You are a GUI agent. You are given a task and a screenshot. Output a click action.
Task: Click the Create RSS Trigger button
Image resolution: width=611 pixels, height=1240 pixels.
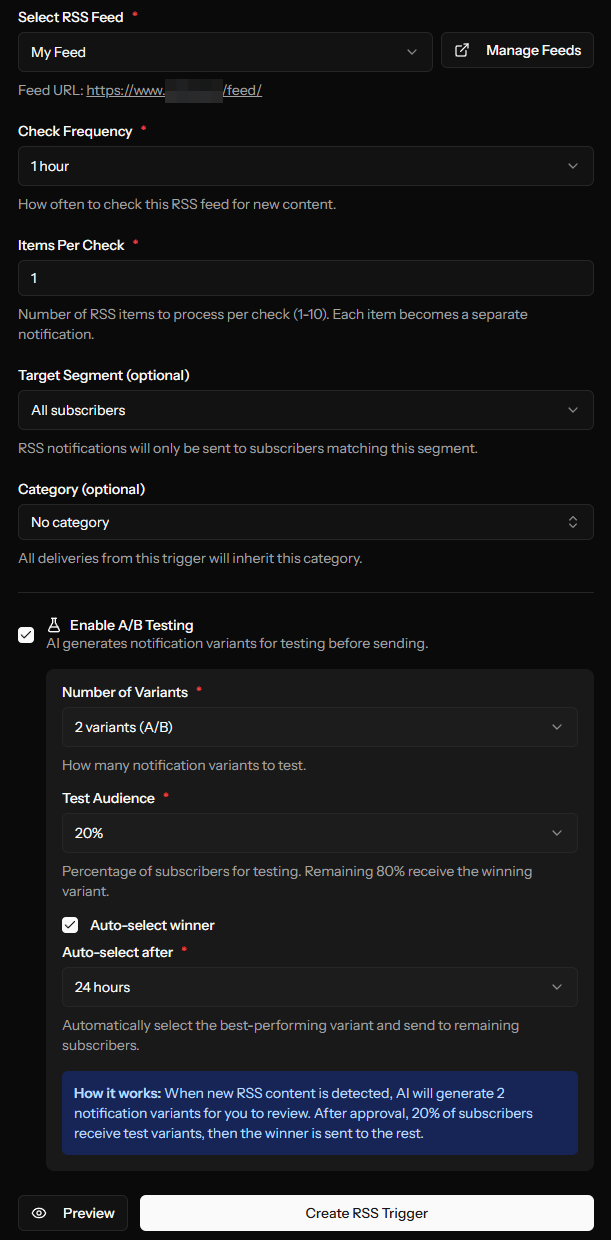[367, 1212]
